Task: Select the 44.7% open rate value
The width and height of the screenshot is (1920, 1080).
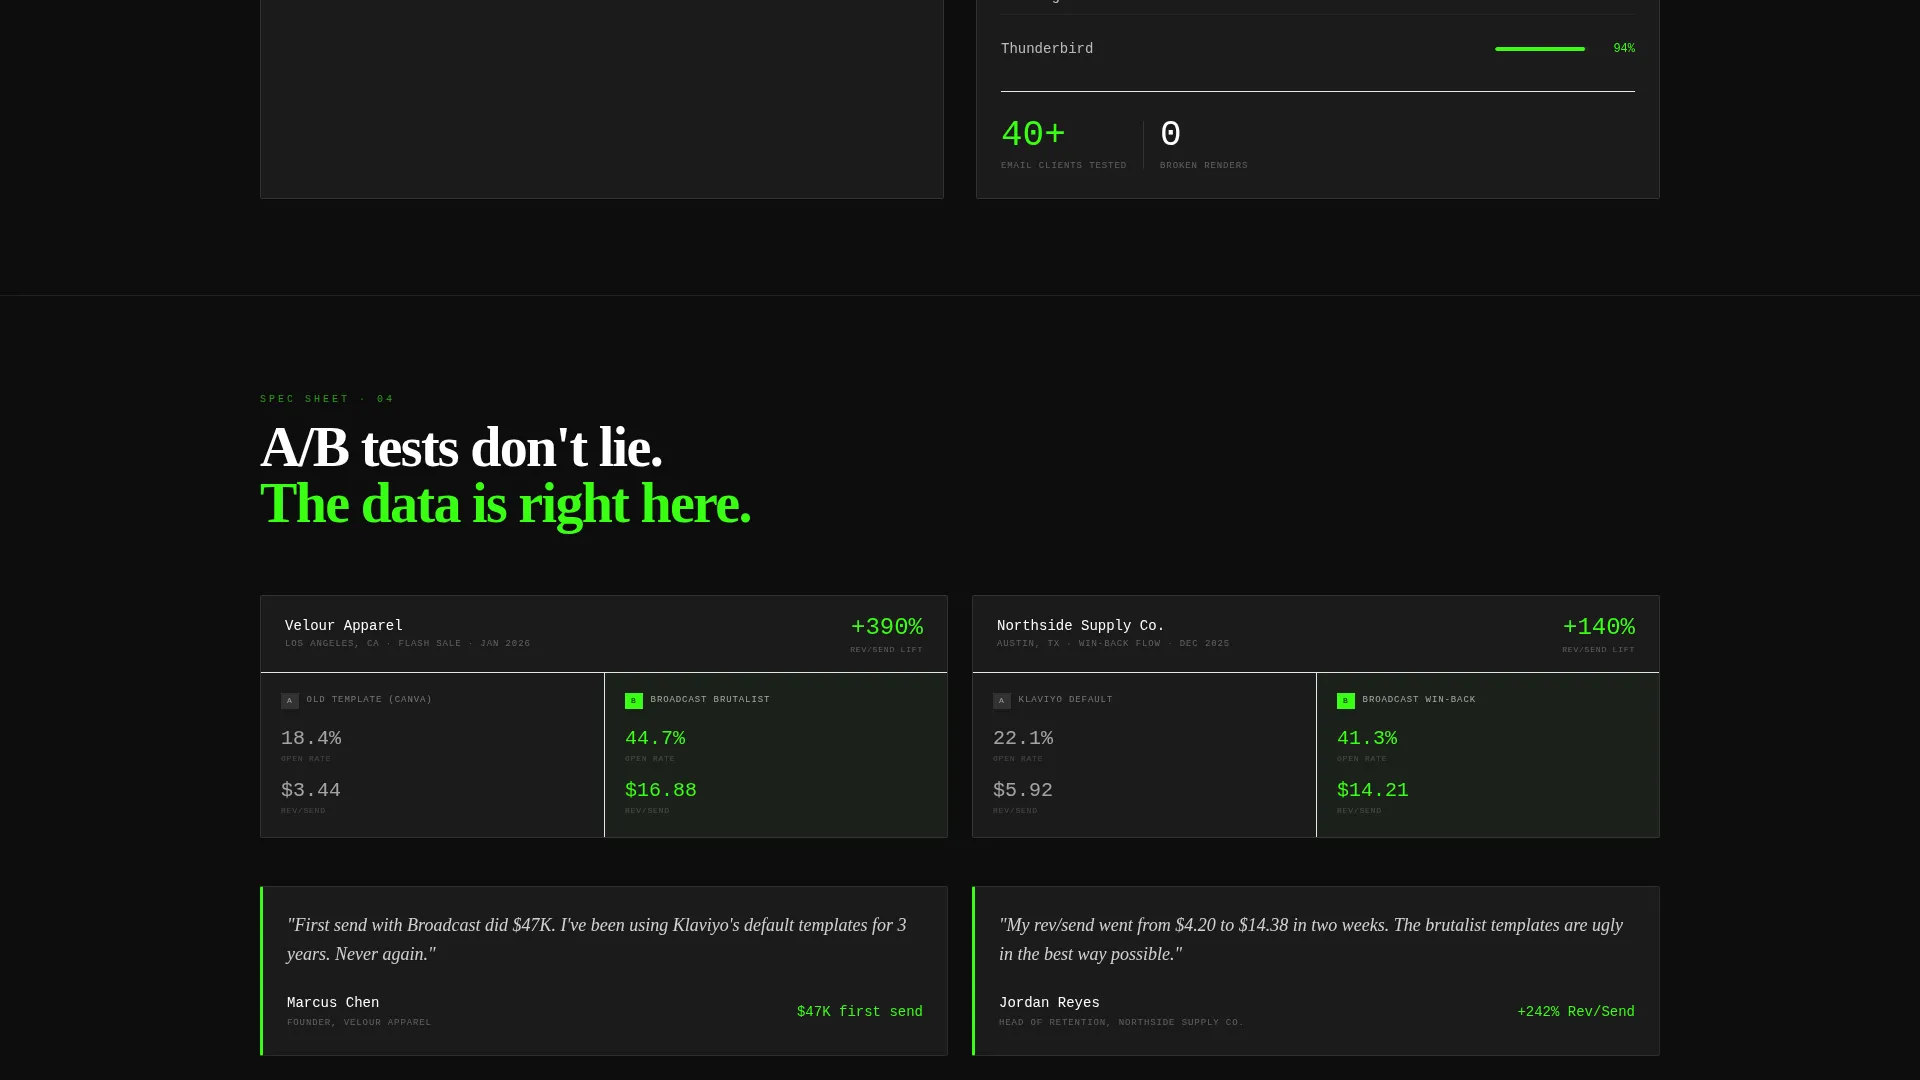Action: pos(655,738)
